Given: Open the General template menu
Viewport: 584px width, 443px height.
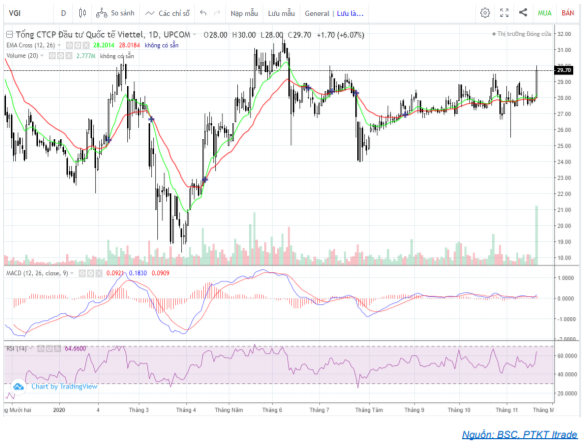Looking at the screenshot, I should (x=317, y=13).
